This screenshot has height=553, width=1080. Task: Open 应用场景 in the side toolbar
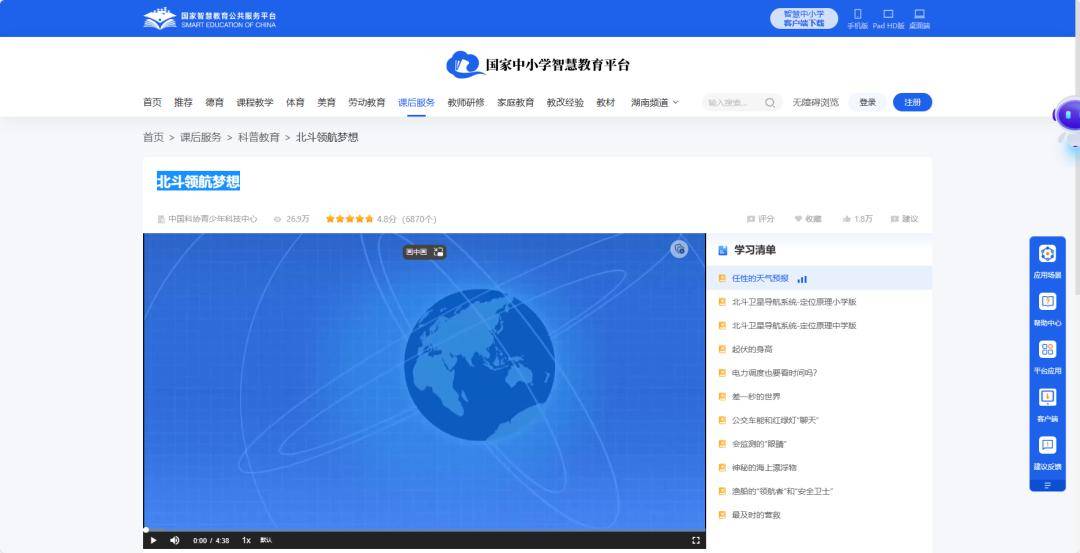(1047, 261)
